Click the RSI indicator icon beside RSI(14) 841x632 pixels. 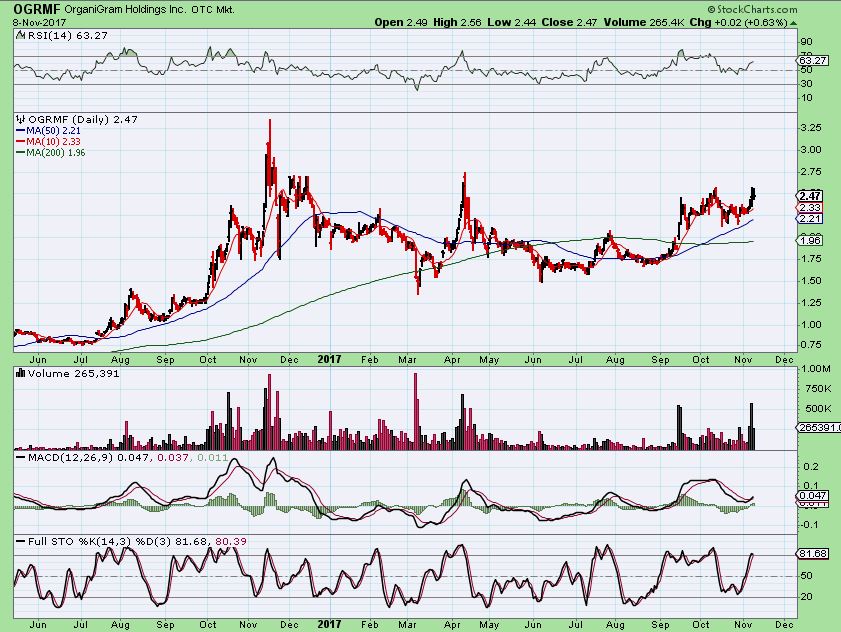tap(20, 35)
